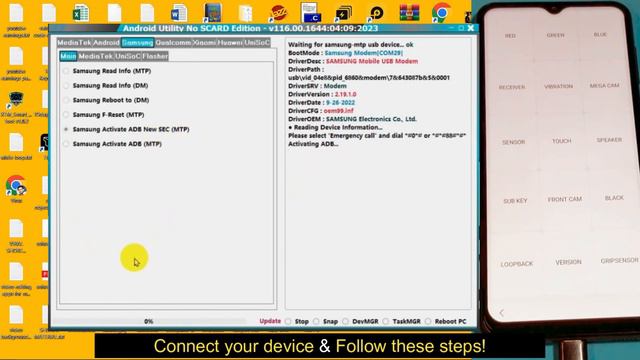
Task: Launch Google Chrome from the top row
Action: click(441, 13)
